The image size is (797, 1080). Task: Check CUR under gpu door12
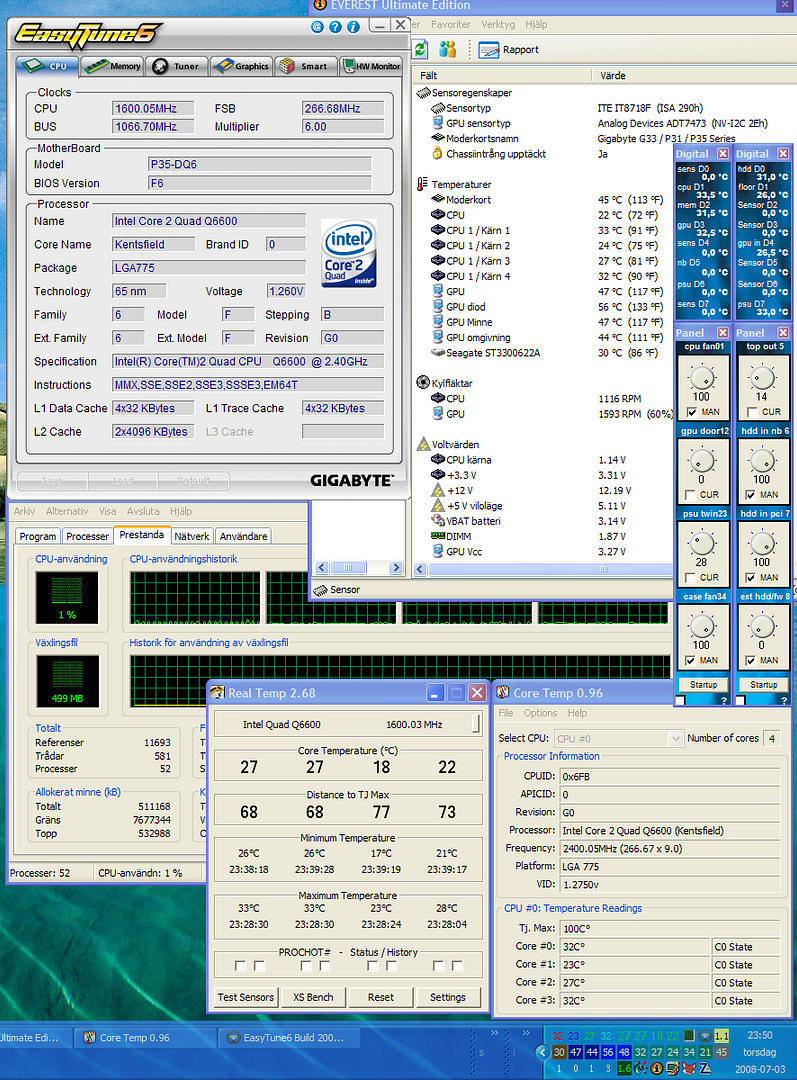pyautogui.click(x=690, y=495)
